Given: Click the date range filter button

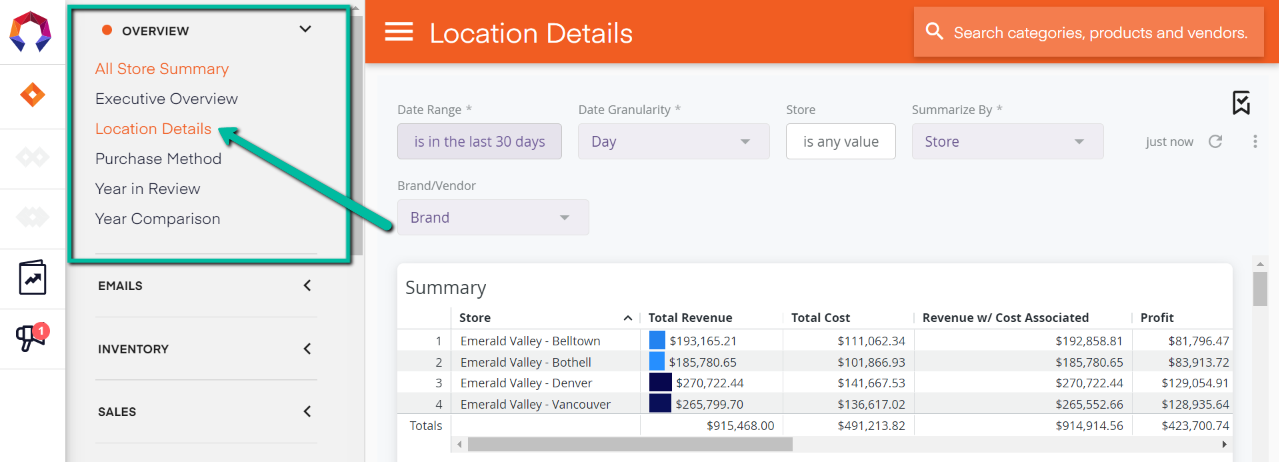Looking at the screenshot, I should pos(479,142).
